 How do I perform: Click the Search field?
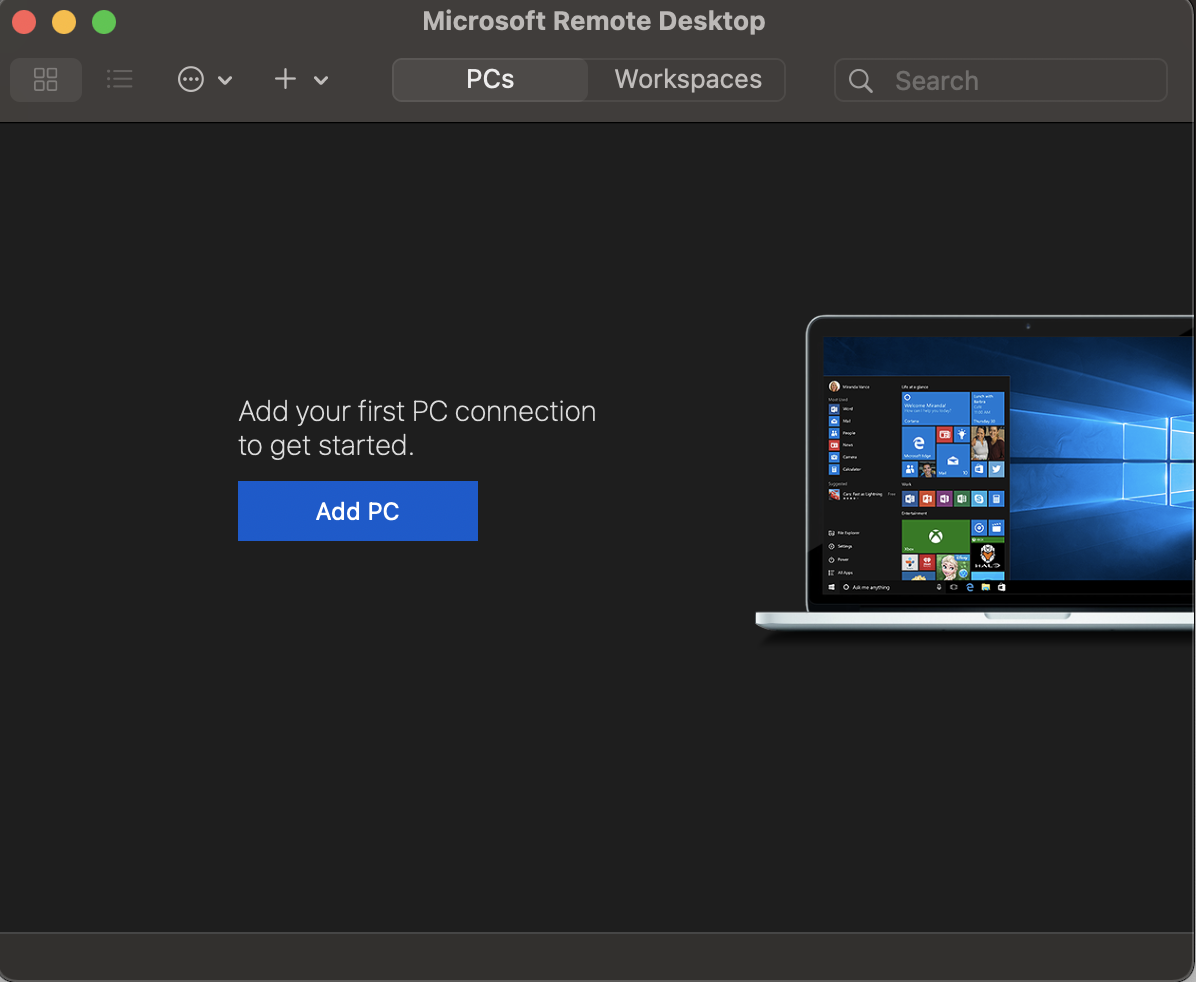click(1001, 80)
